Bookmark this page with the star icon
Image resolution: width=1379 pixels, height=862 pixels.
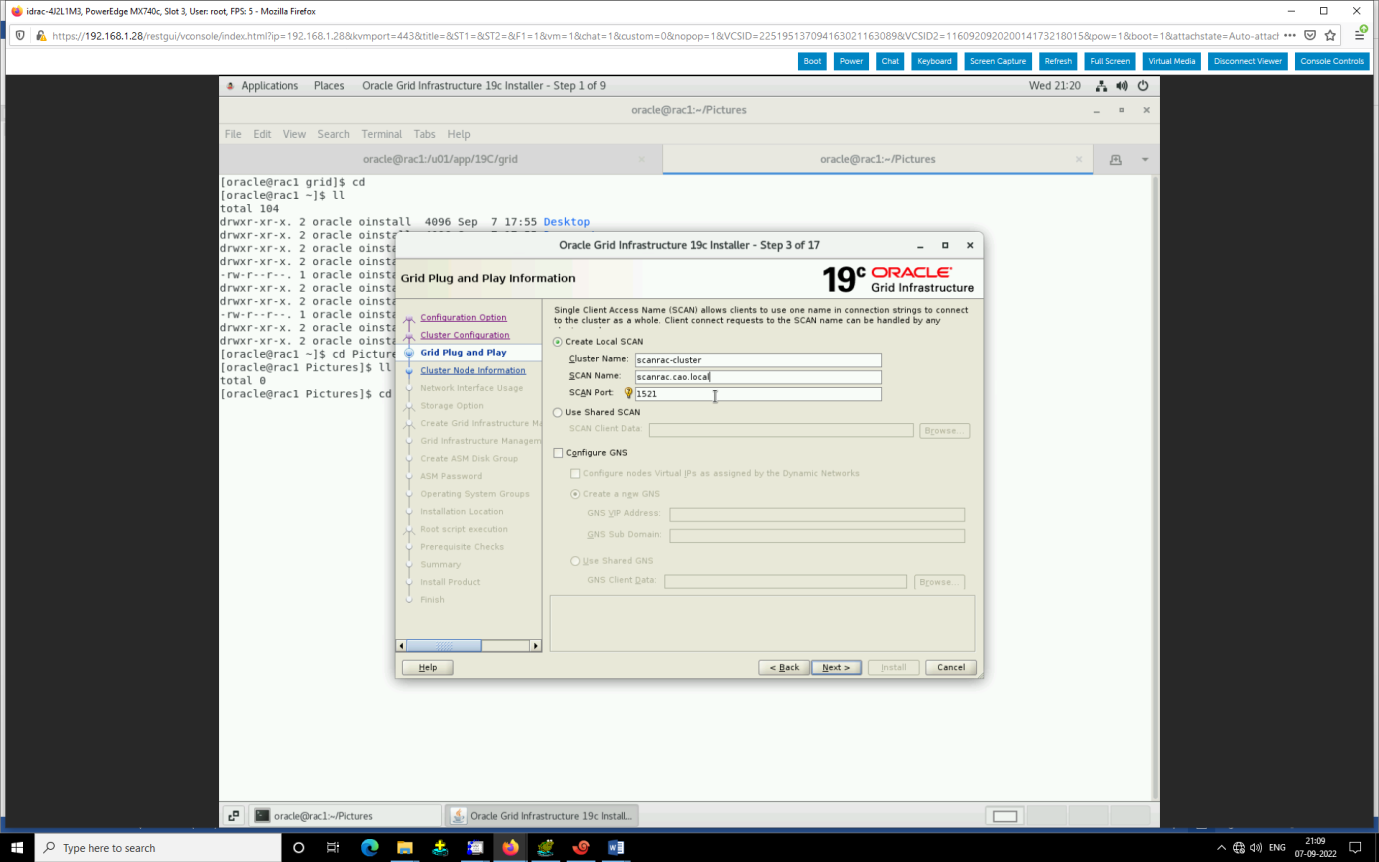(1330, 35)
